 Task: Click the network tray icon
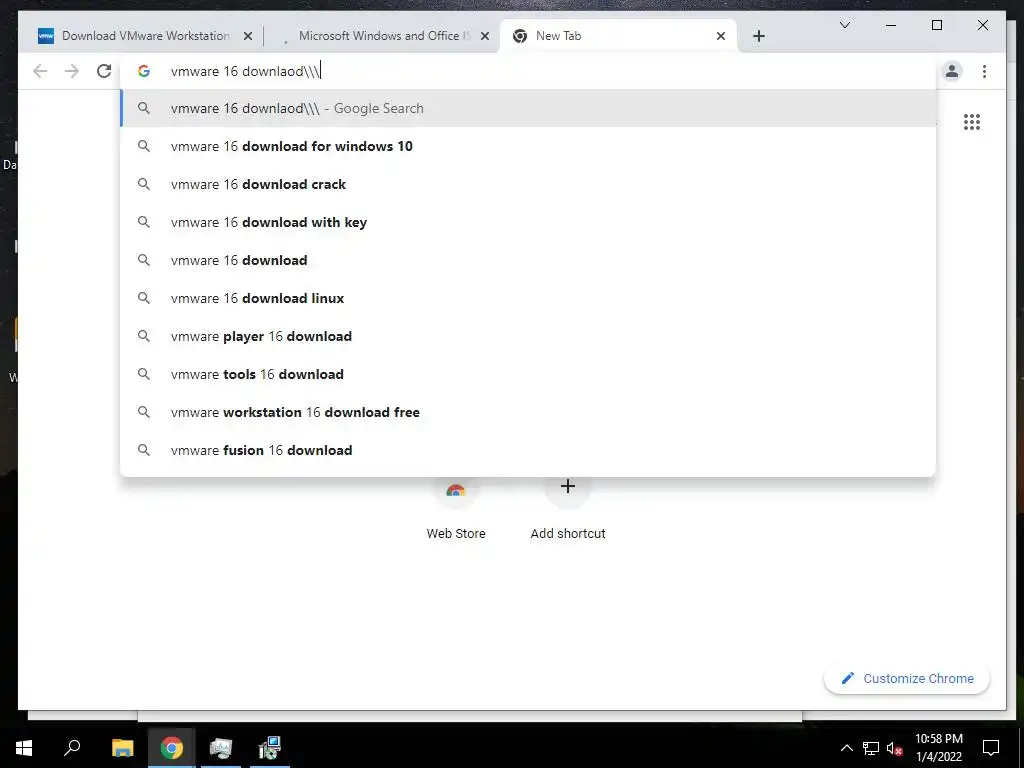point(871,748)
